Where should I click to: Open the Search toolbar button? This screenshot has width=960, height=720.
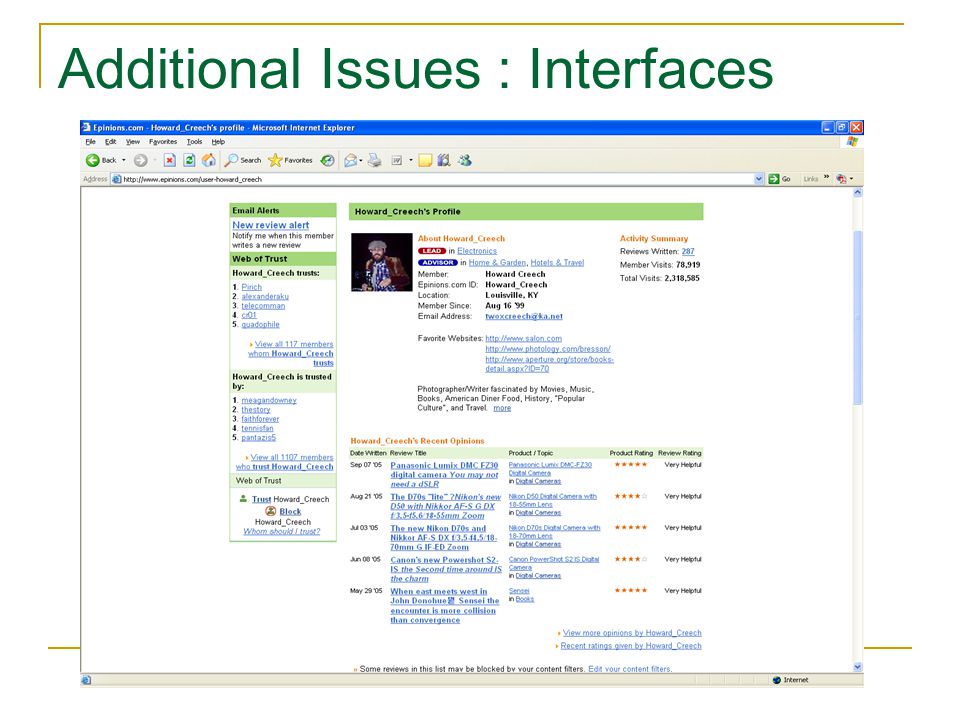click(x=242, y=160)
